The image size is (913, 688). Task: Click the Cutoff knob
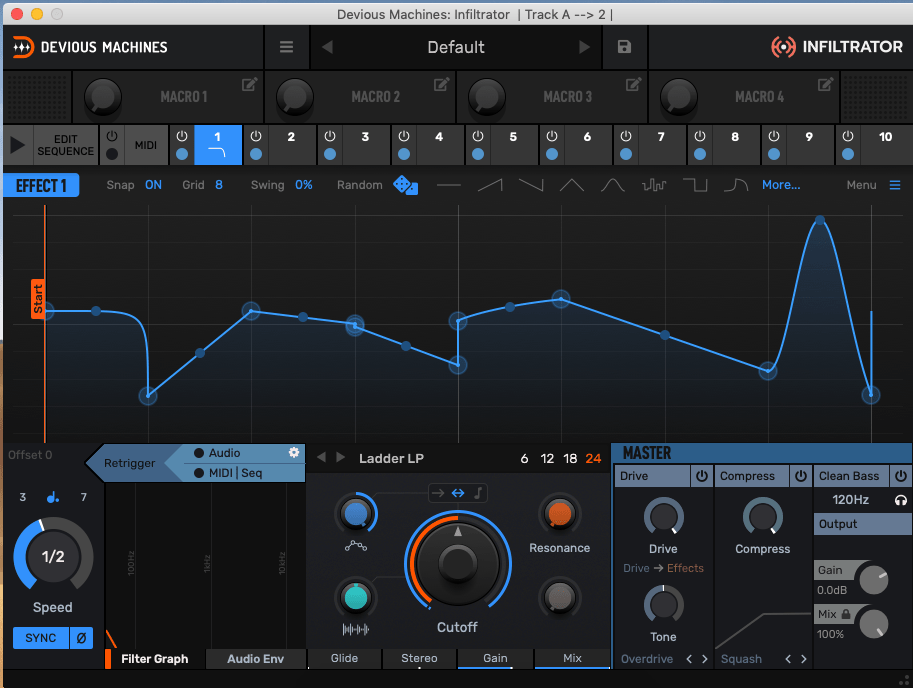tap(458, 561)
